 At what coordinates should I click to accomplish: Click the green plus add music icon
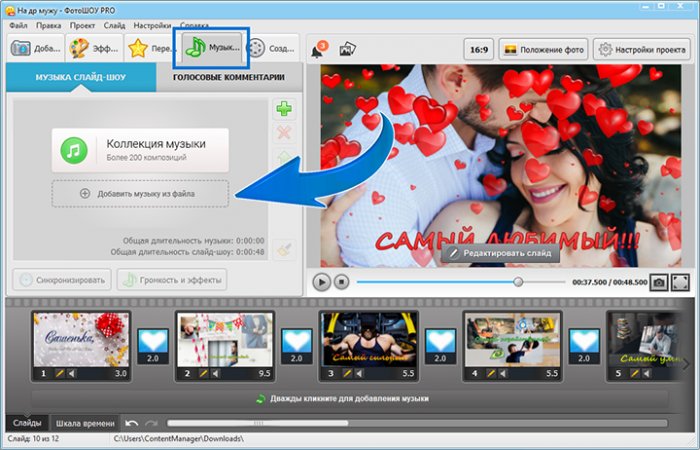click(283, 110)
